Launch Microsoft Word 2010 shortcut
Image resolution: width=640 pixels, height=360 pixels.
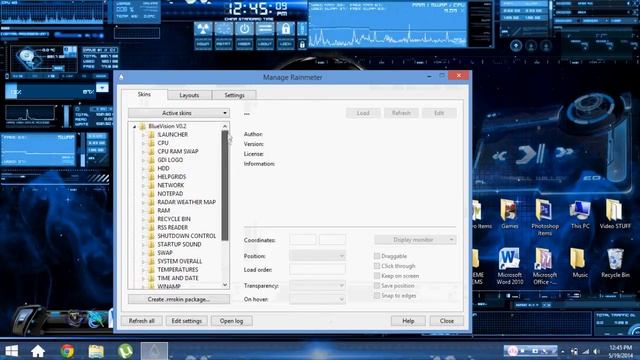tap(509, 266)
